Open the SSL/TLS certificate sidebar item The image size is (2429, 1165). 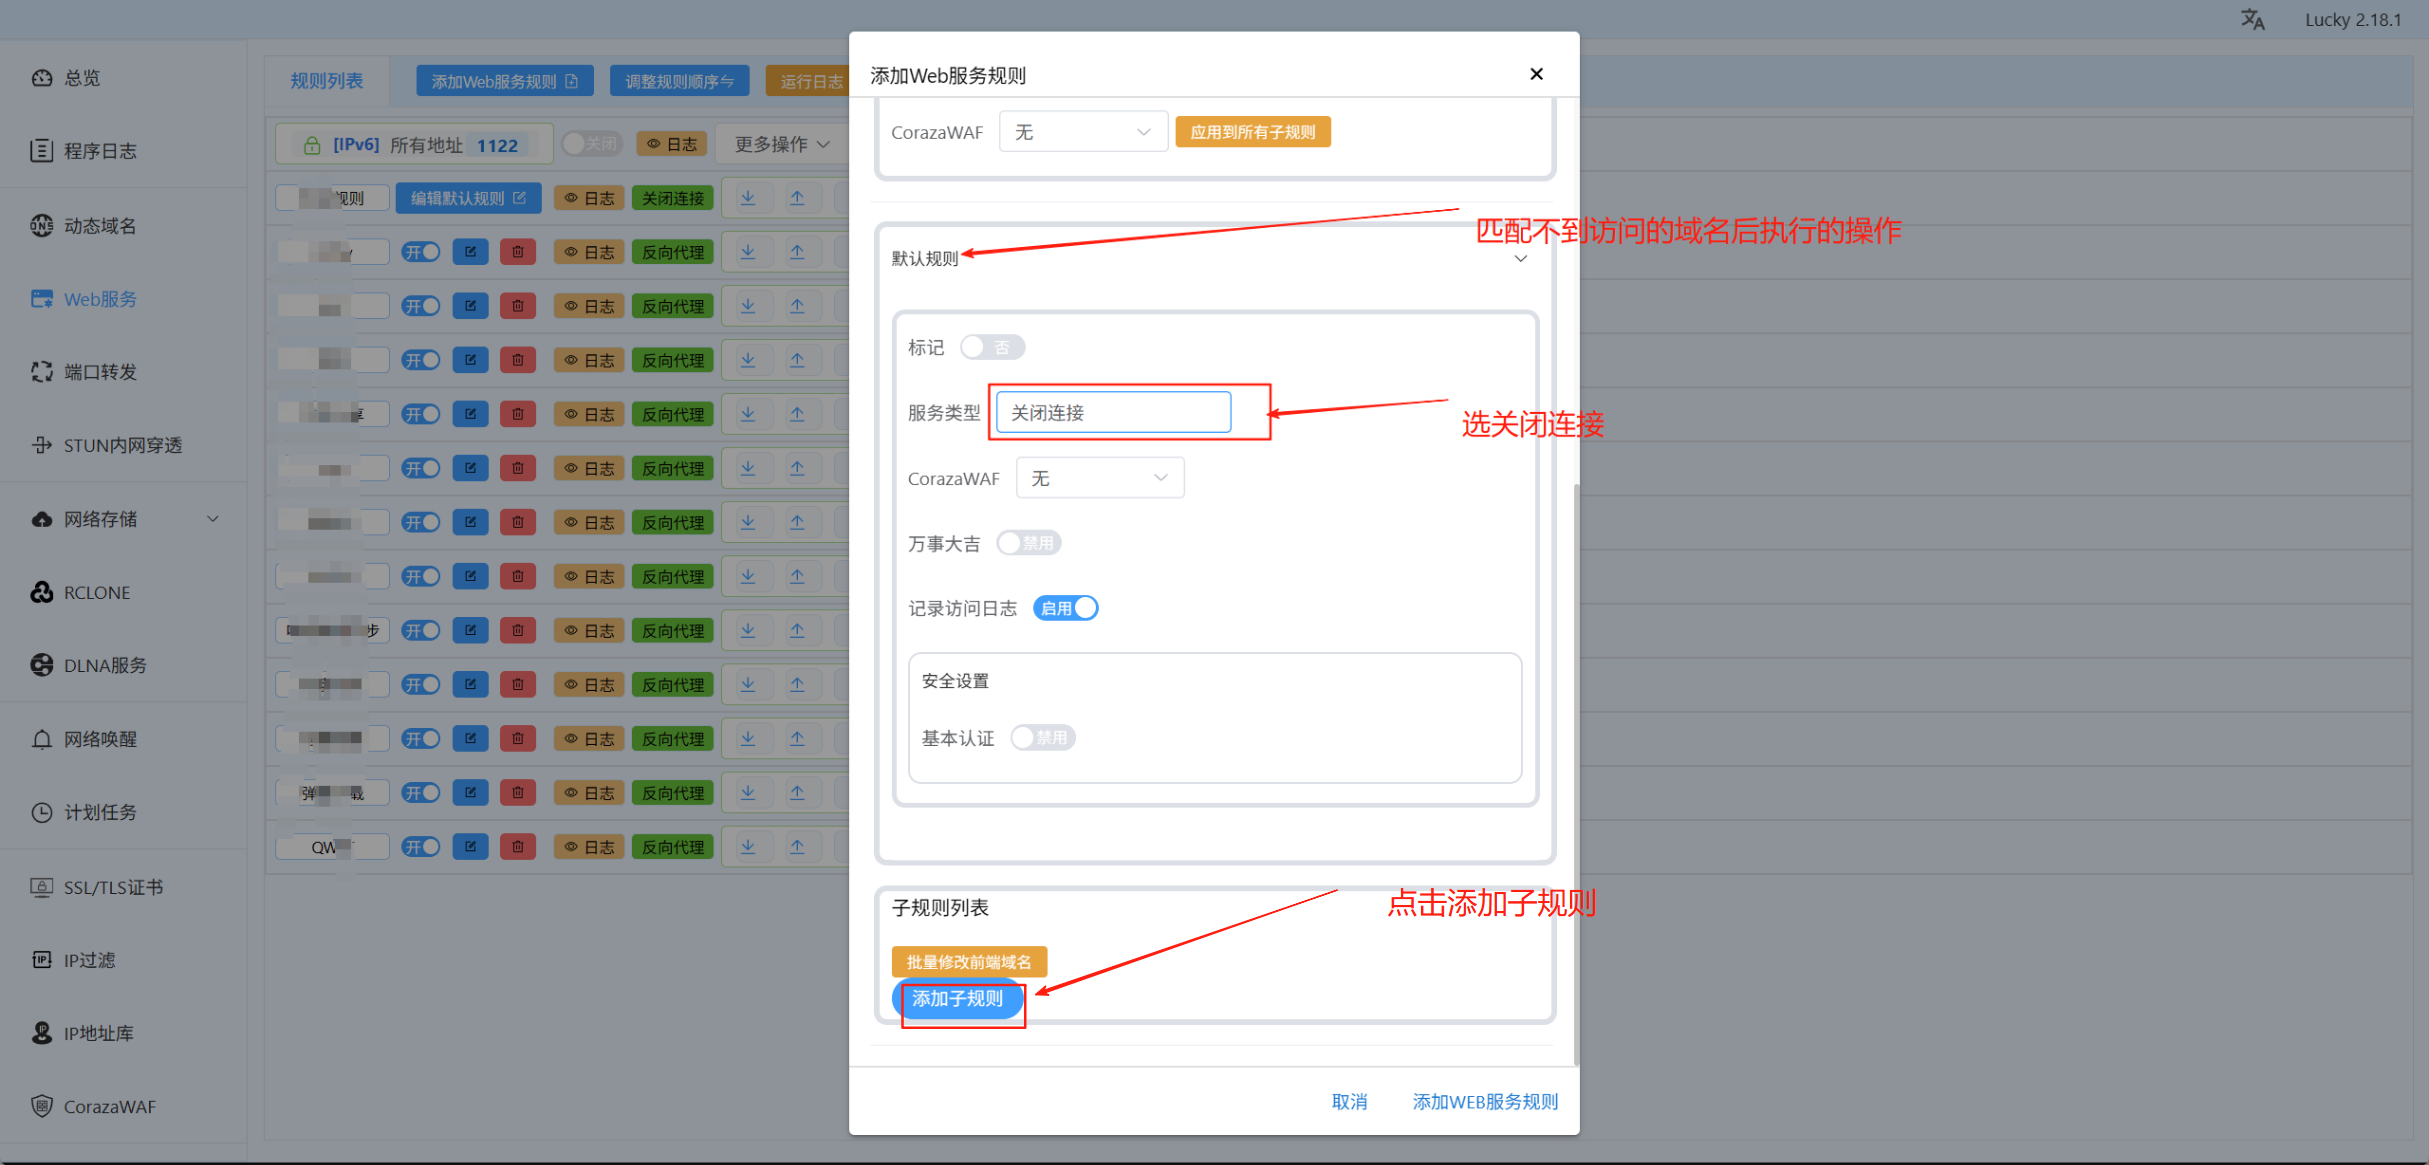click(x=112, y=887)
